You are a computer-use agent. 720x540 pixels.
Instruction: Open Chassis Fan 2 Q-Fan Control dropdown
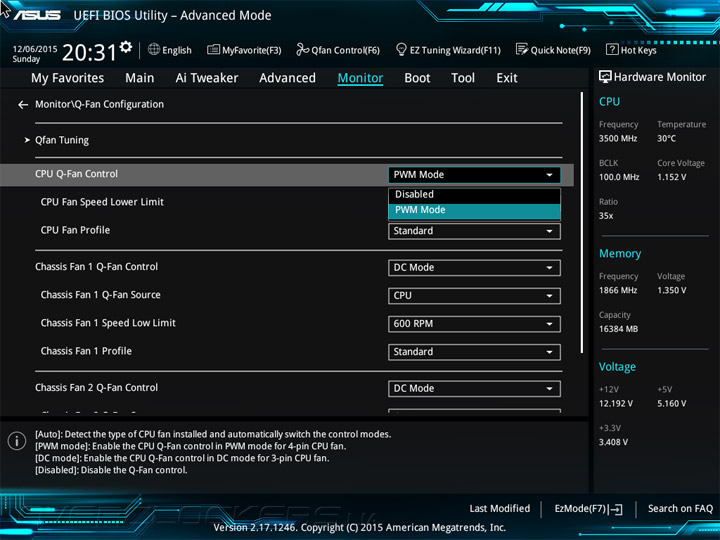(x=474, y=388)
